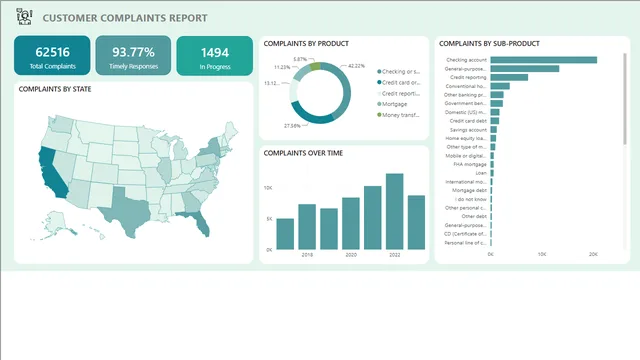The image size is (640, 360).
Task: Click the Government ben... label
Action: (465, 103)
